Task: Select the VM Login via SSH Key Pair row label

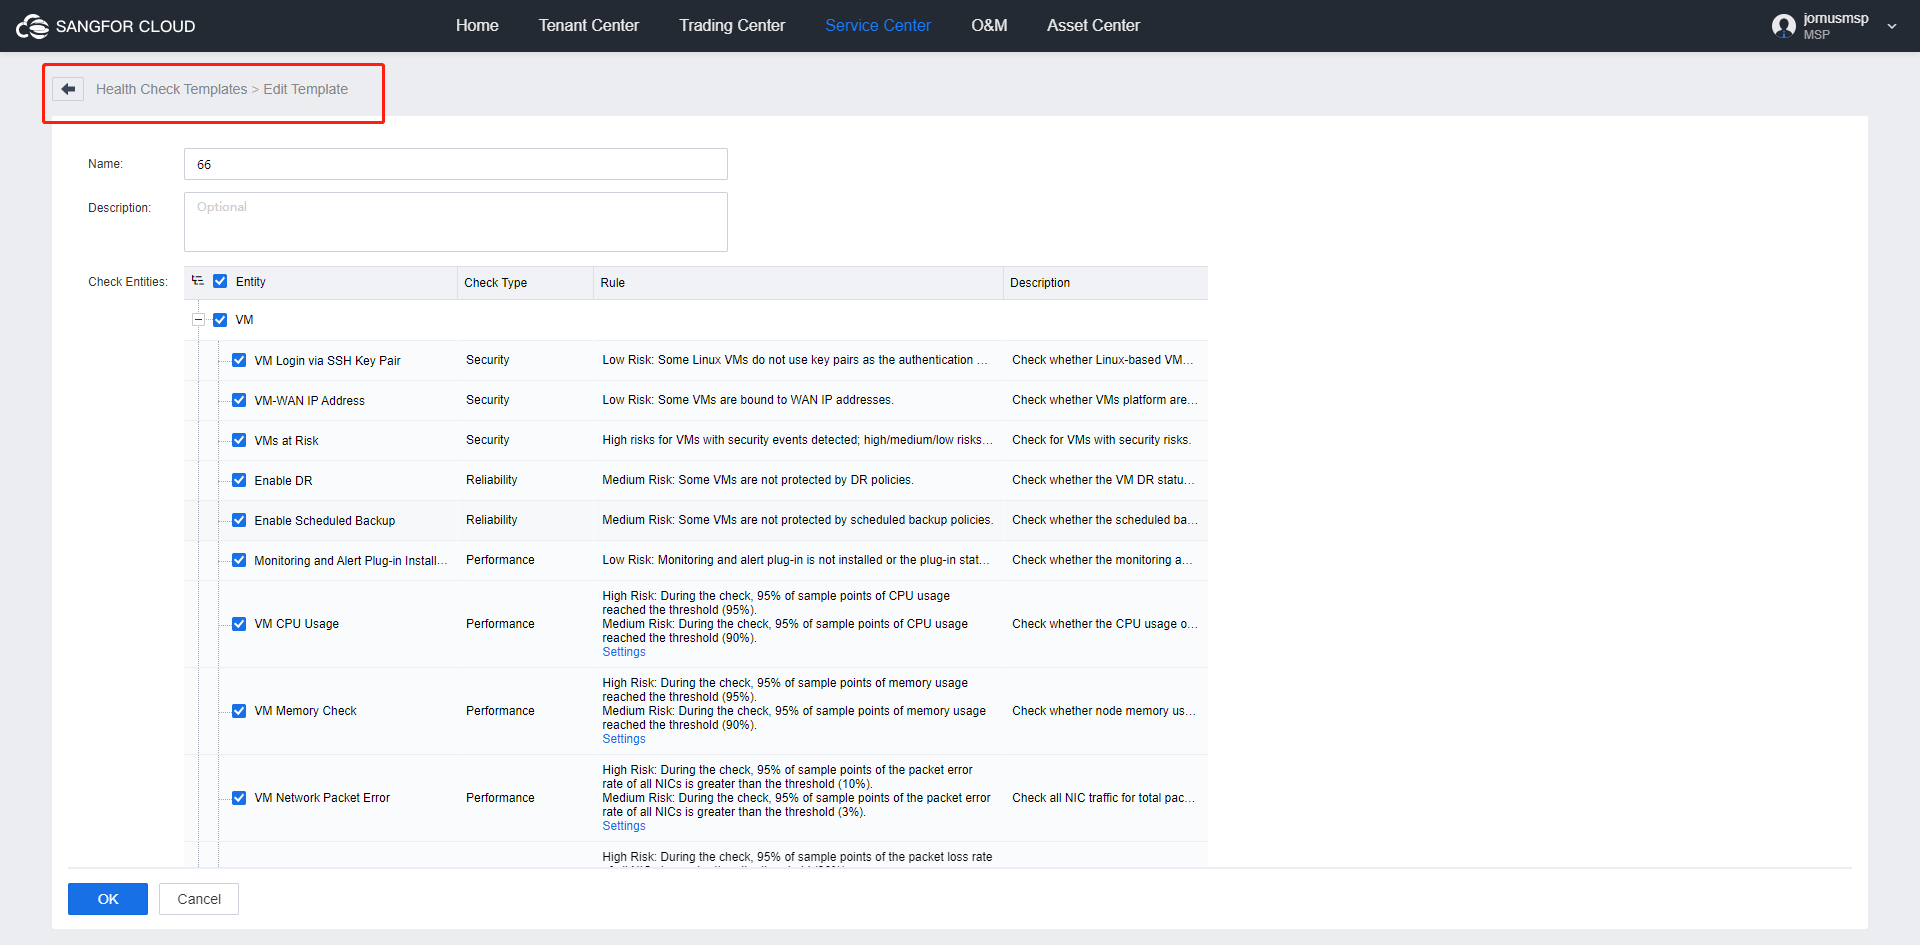Action: point(327,361)
